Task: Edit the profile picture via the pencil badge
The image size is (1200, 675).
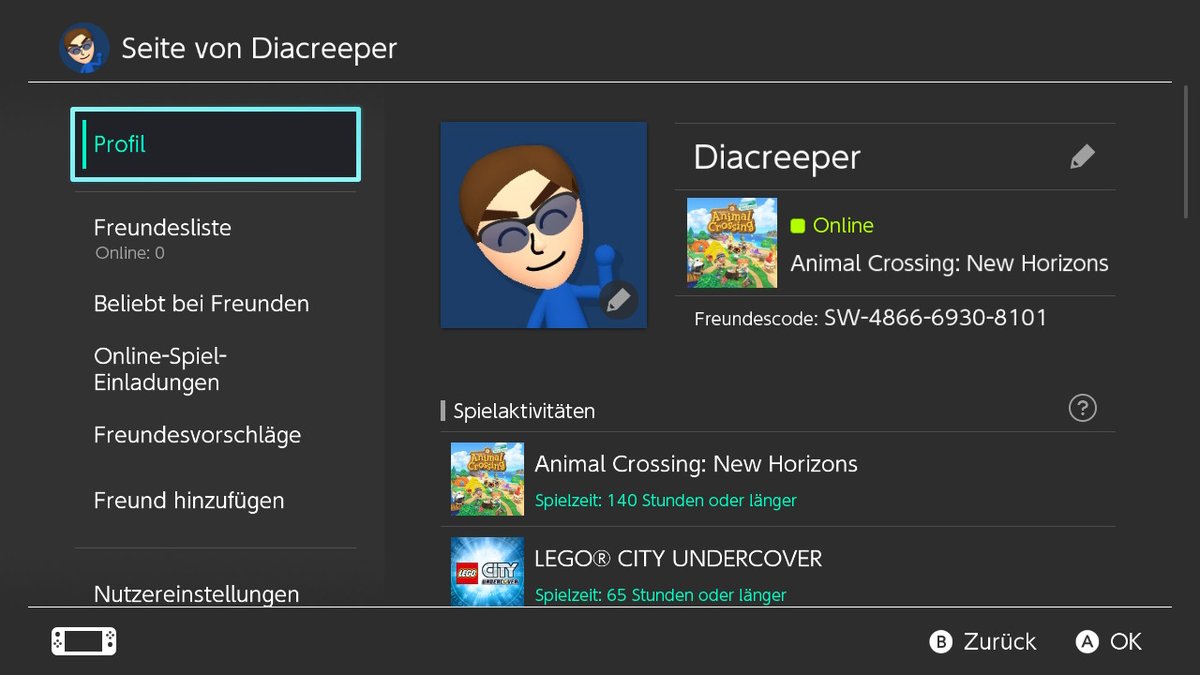Action: [x=619, y=300]
